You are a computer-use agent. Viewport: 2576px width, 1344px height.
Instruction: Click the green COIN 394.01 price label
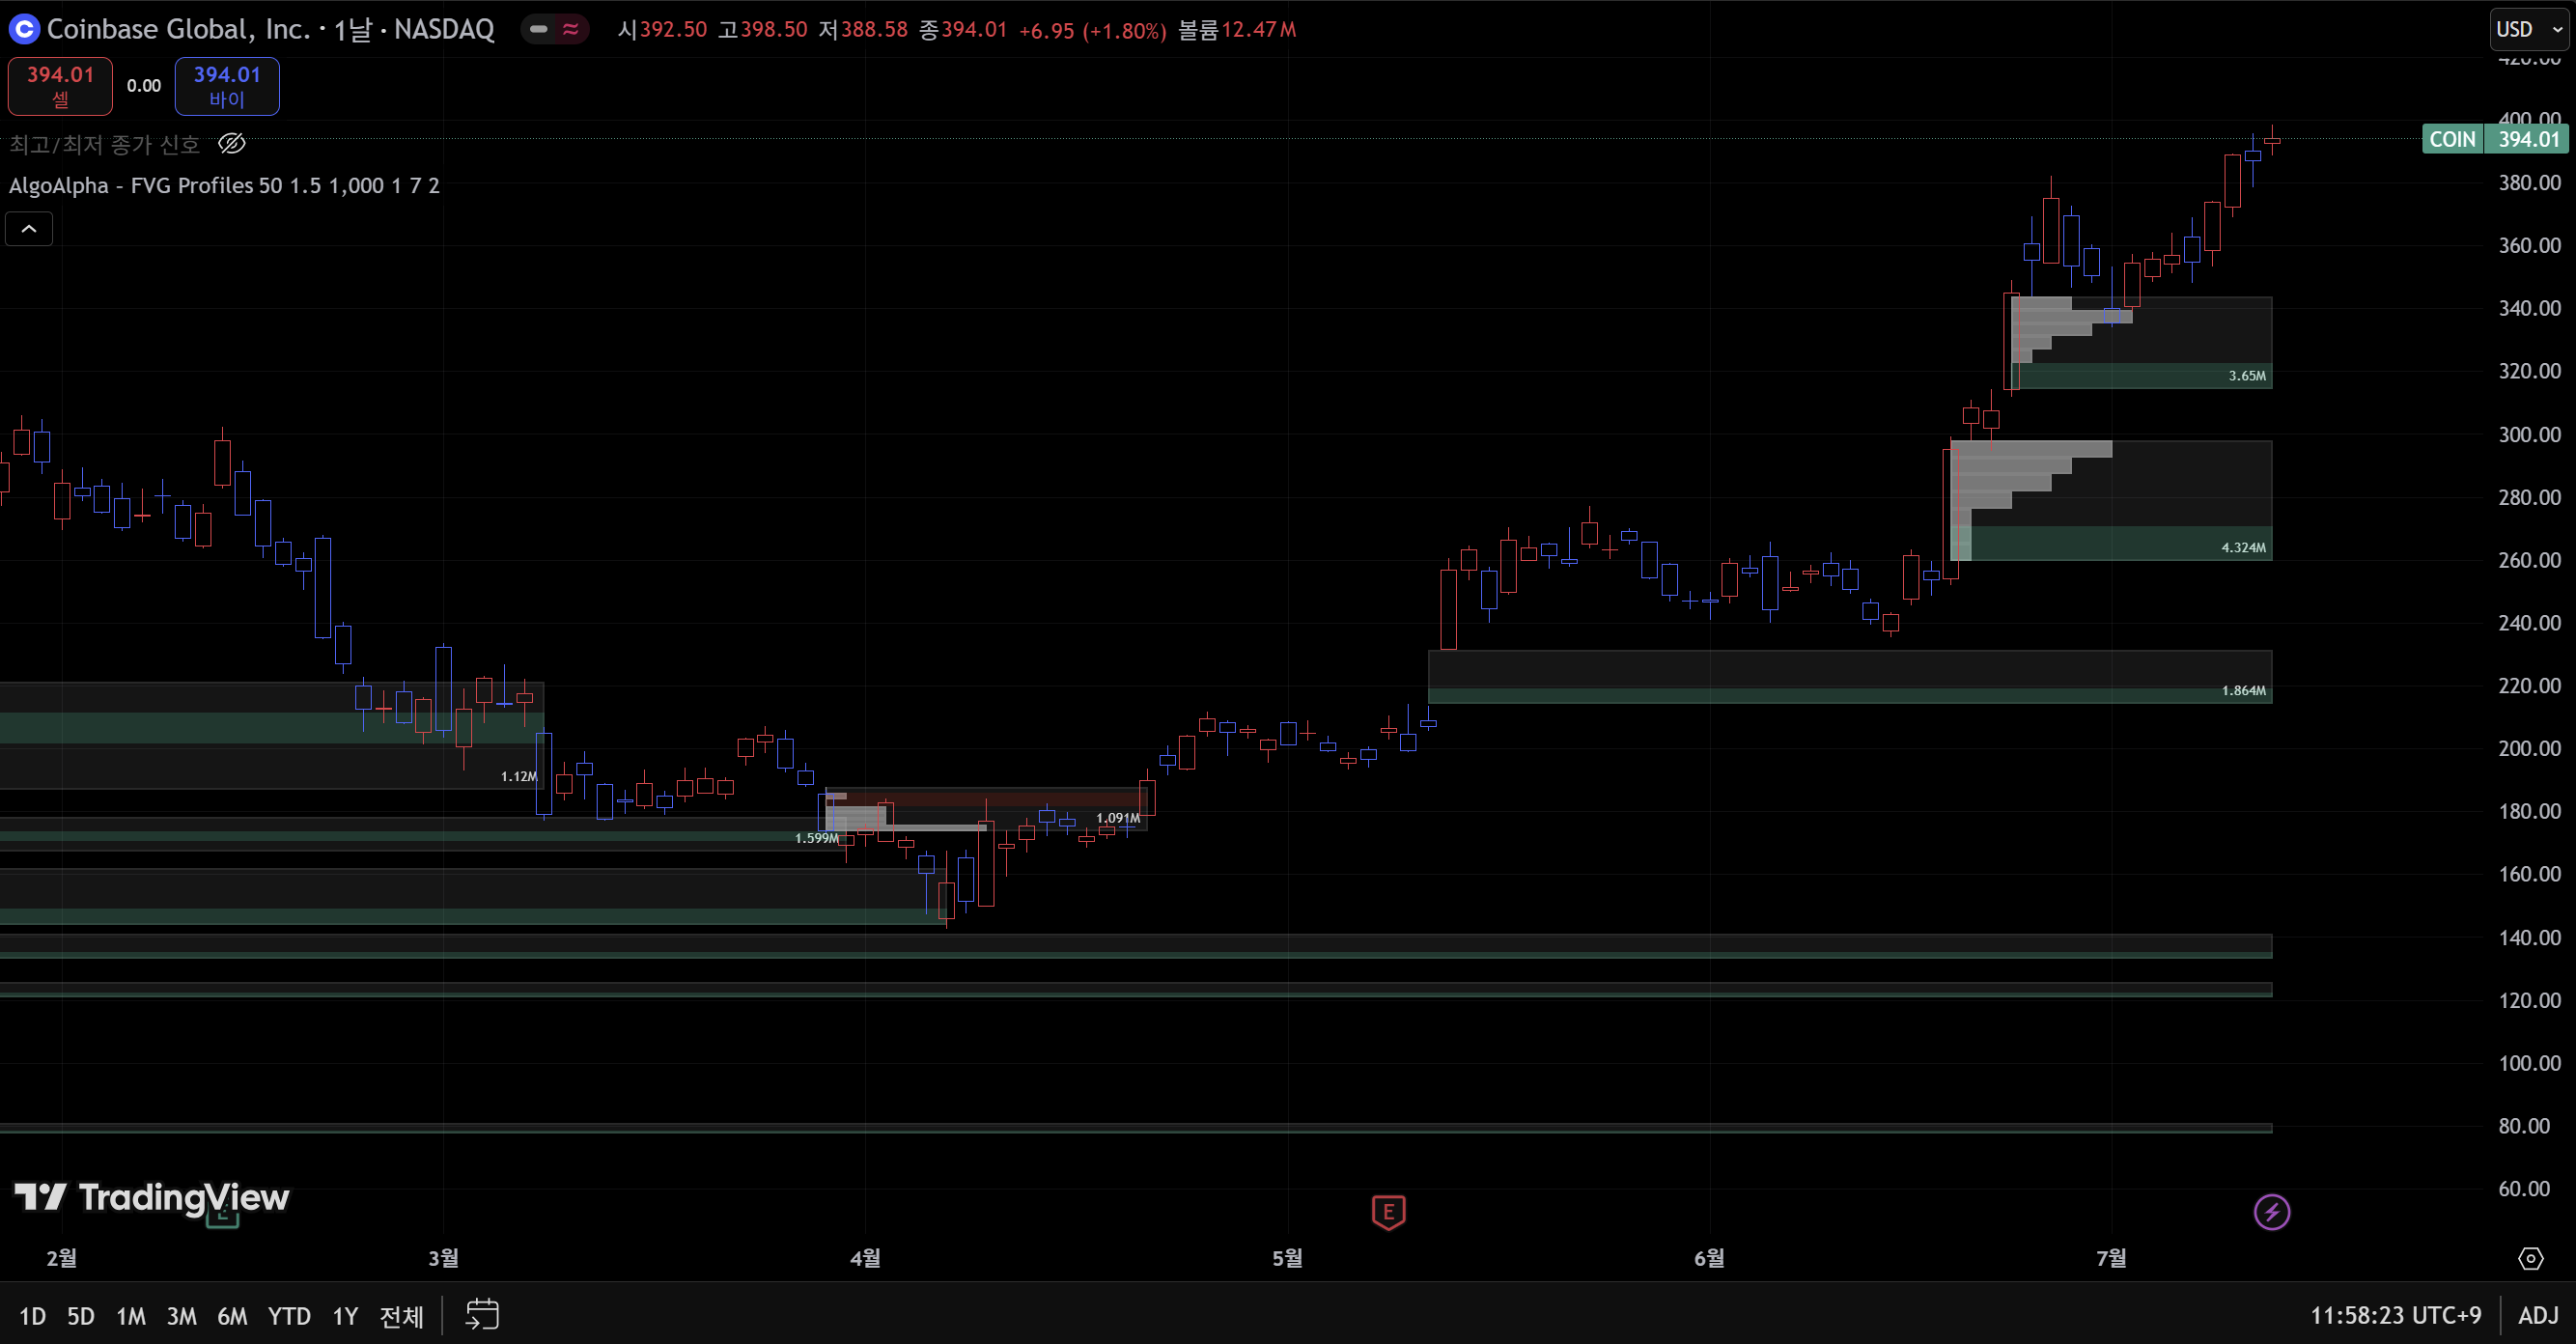(2494, 139)
